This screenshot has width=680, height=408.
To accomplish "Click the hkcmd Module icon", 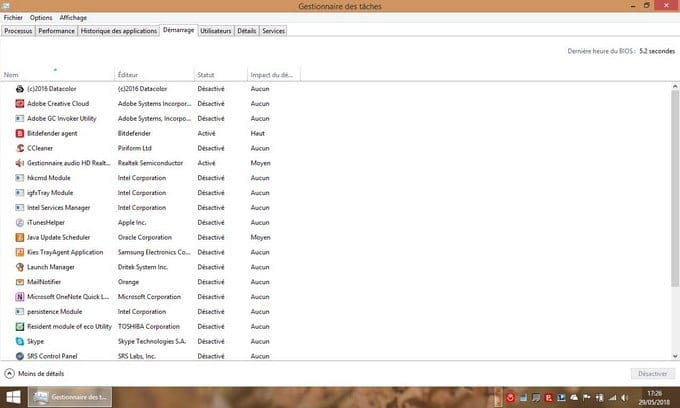I will click(20, 178).
